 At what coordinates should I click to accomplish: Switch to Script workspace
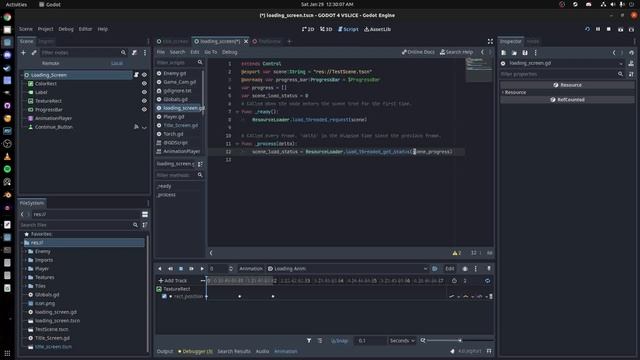click(x=348, y=29)
